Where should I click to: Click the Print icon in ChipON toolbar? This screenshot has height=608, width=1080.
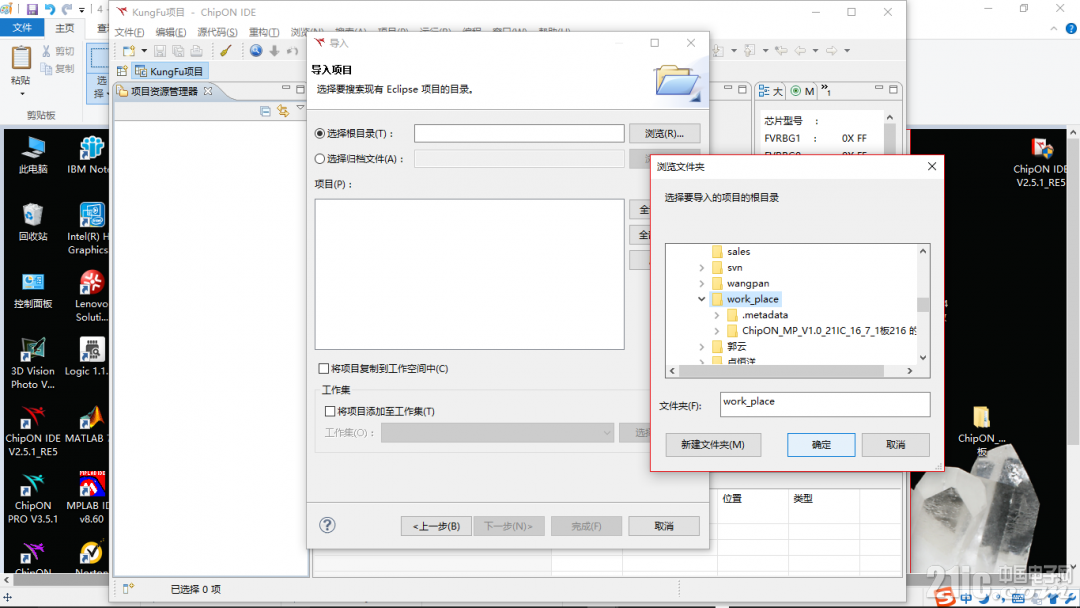tap(196, 51)
